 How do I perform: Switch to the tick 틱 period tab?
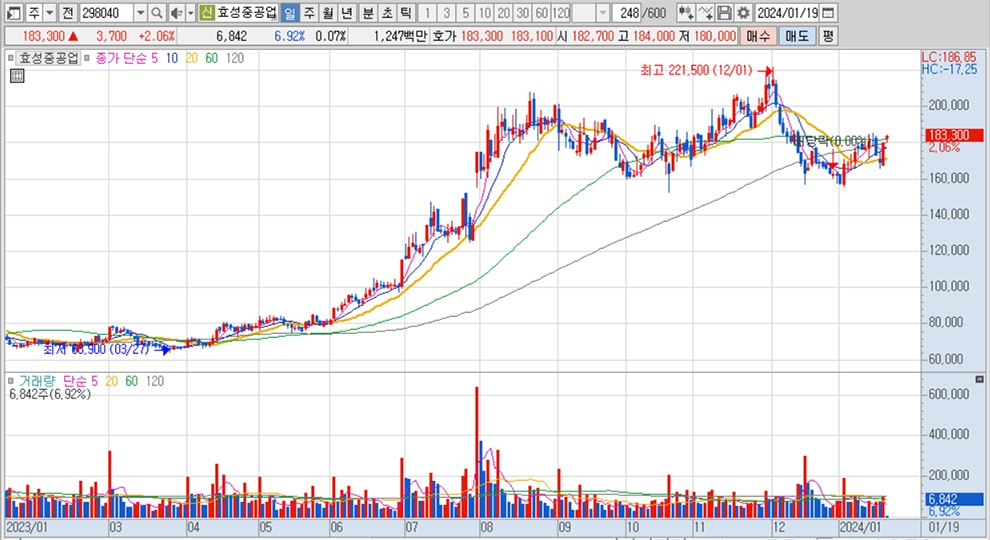point(406,13)
